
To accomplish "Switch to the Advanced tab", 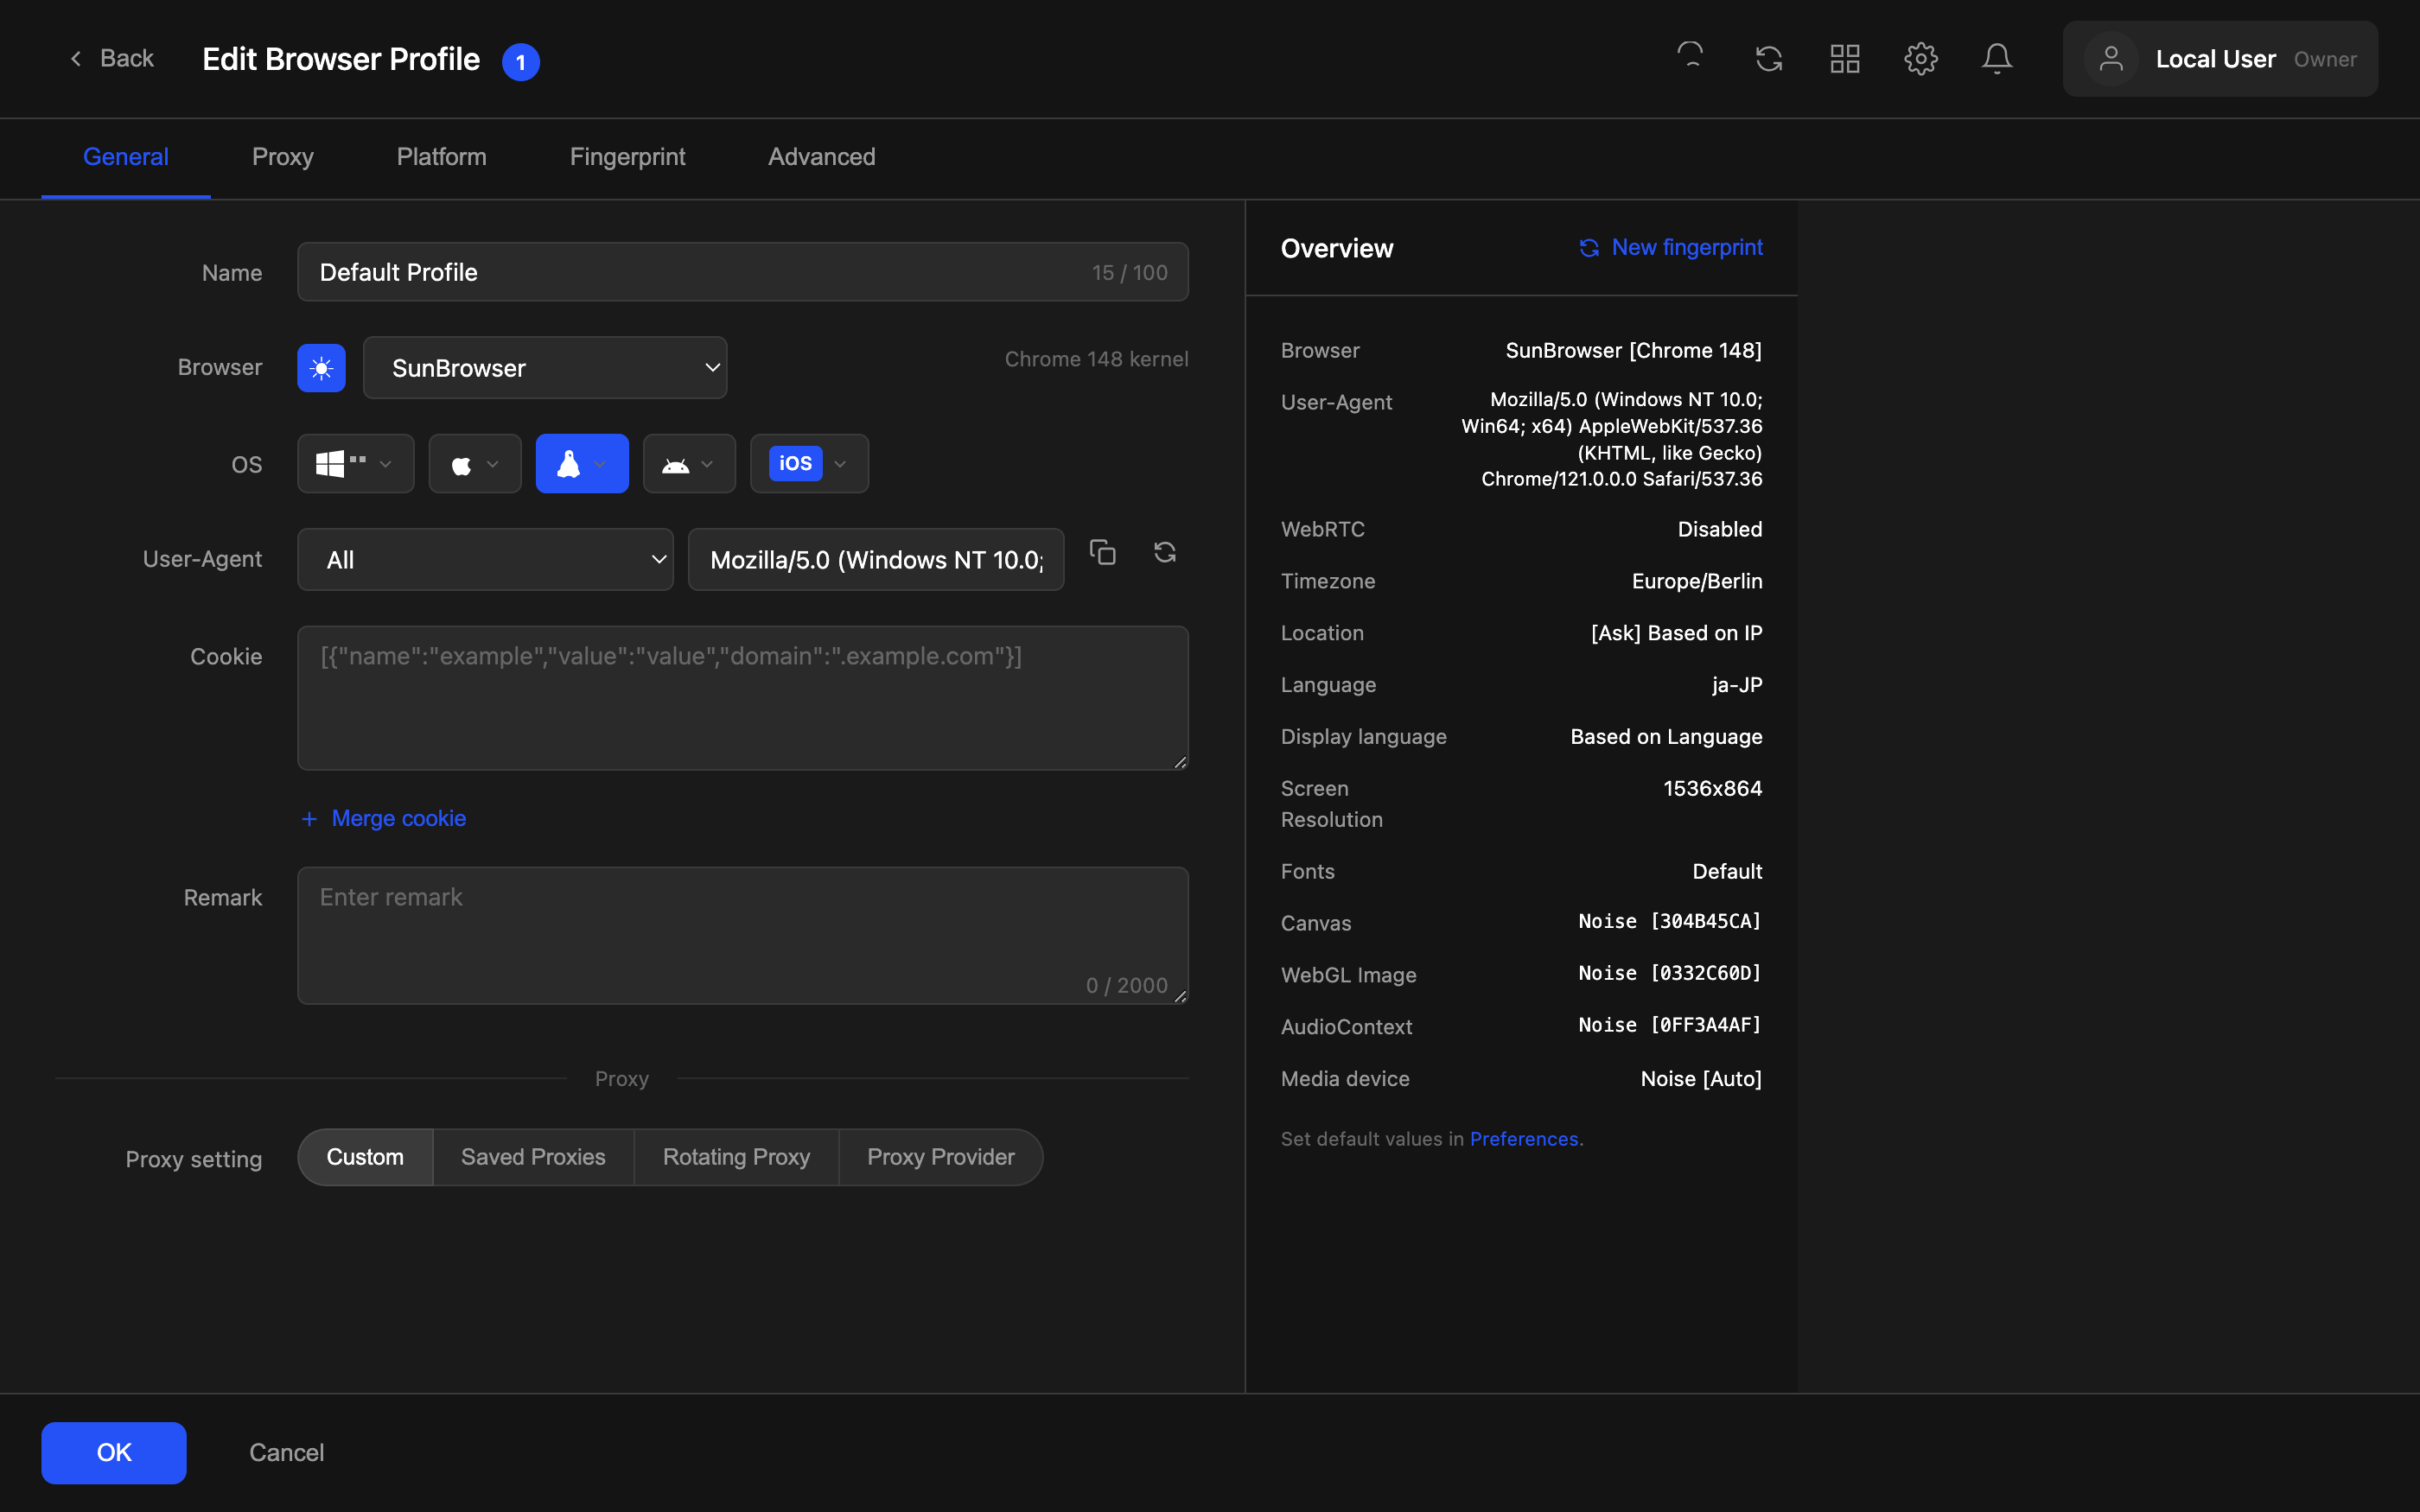I will point(821,157).
